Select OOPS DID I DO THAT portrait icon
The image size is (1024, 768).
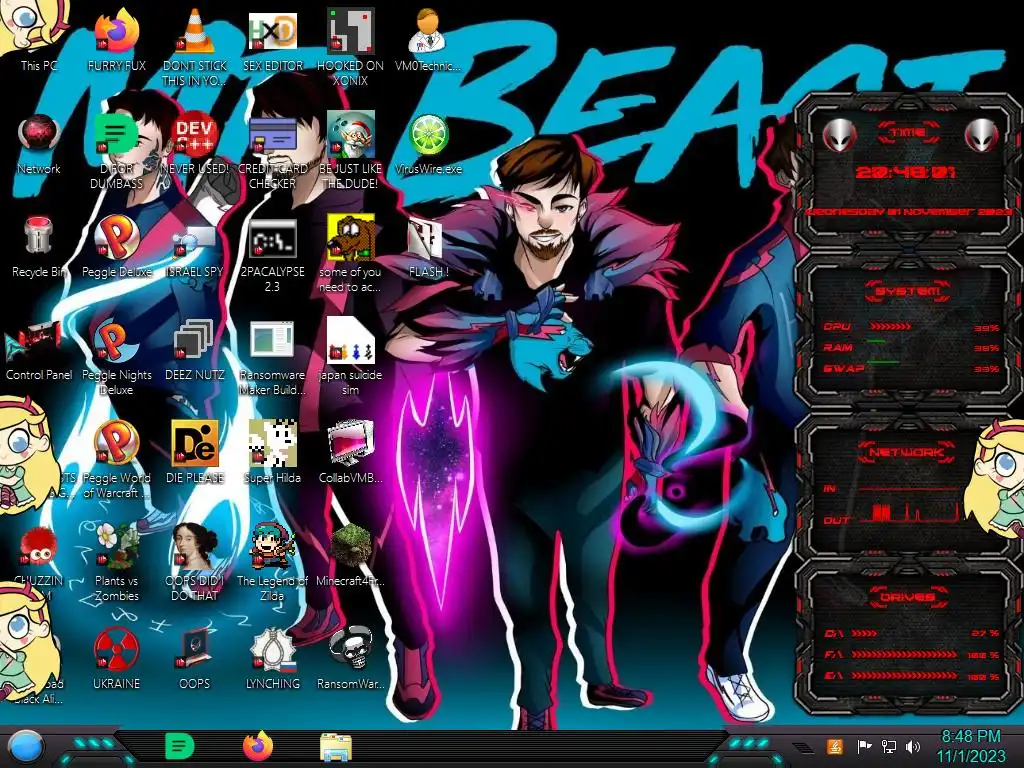click(195, 562)
